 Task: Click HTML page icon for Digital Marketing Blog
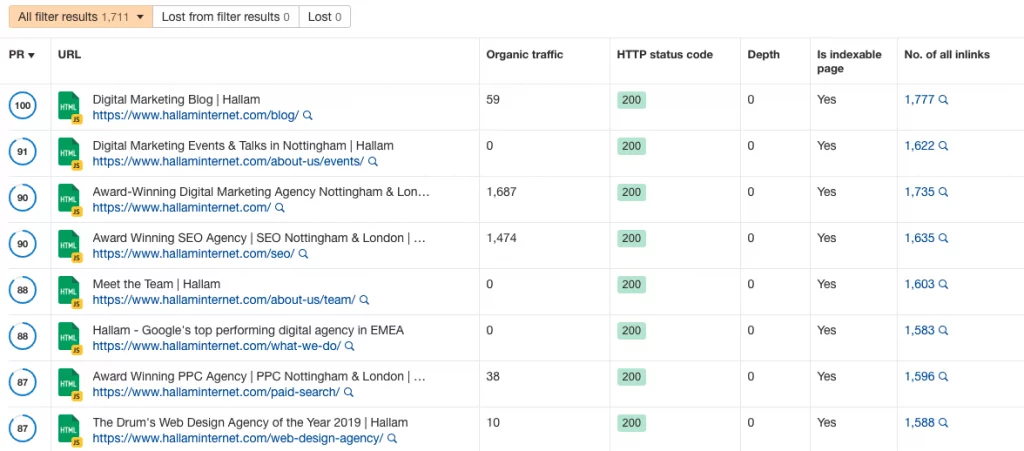[69, 108]
